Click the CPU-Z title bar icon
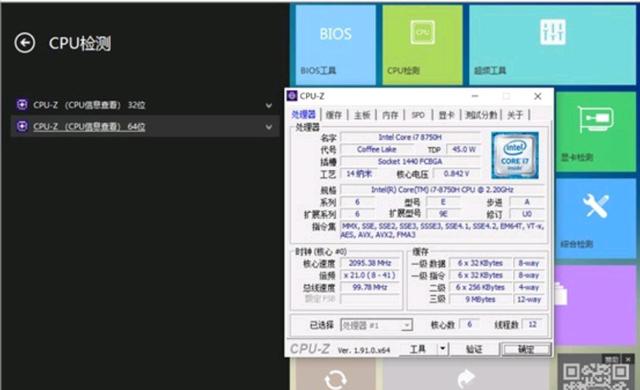Screen dimensions: 640x390 pos(292,96)
